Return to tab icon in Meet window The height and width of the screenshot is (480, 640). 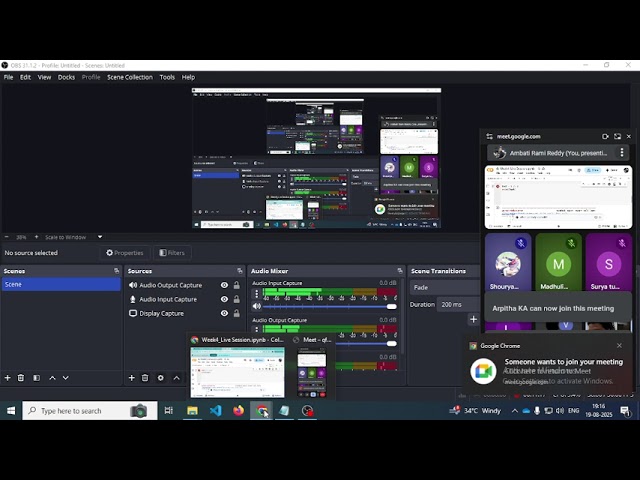click(x=618, y=136)
